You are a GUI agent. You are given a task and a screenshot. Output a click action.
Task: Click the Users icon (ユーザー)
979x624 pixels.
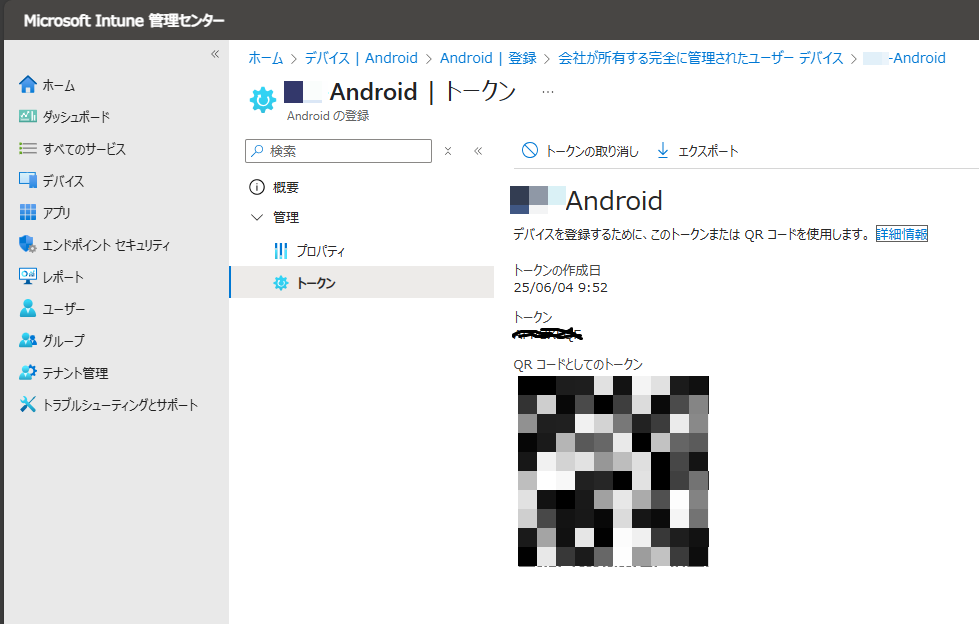pos(27,308)
